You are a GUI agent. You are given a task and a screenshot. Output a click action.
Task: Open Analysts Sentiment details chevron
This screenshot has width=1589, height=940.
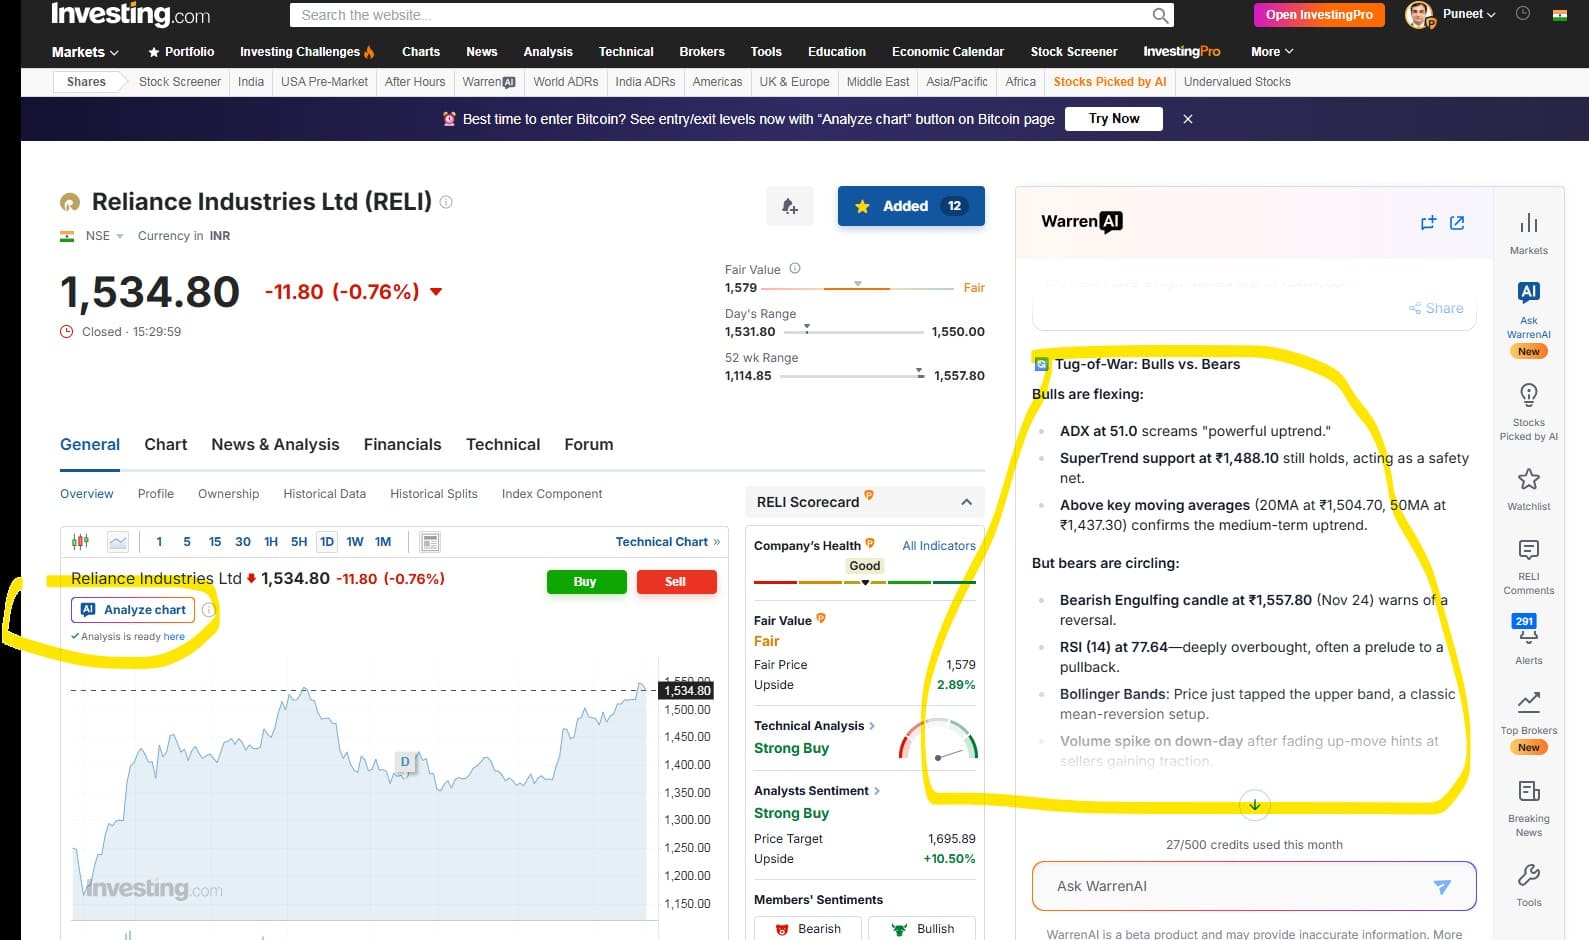click(877, 791)
